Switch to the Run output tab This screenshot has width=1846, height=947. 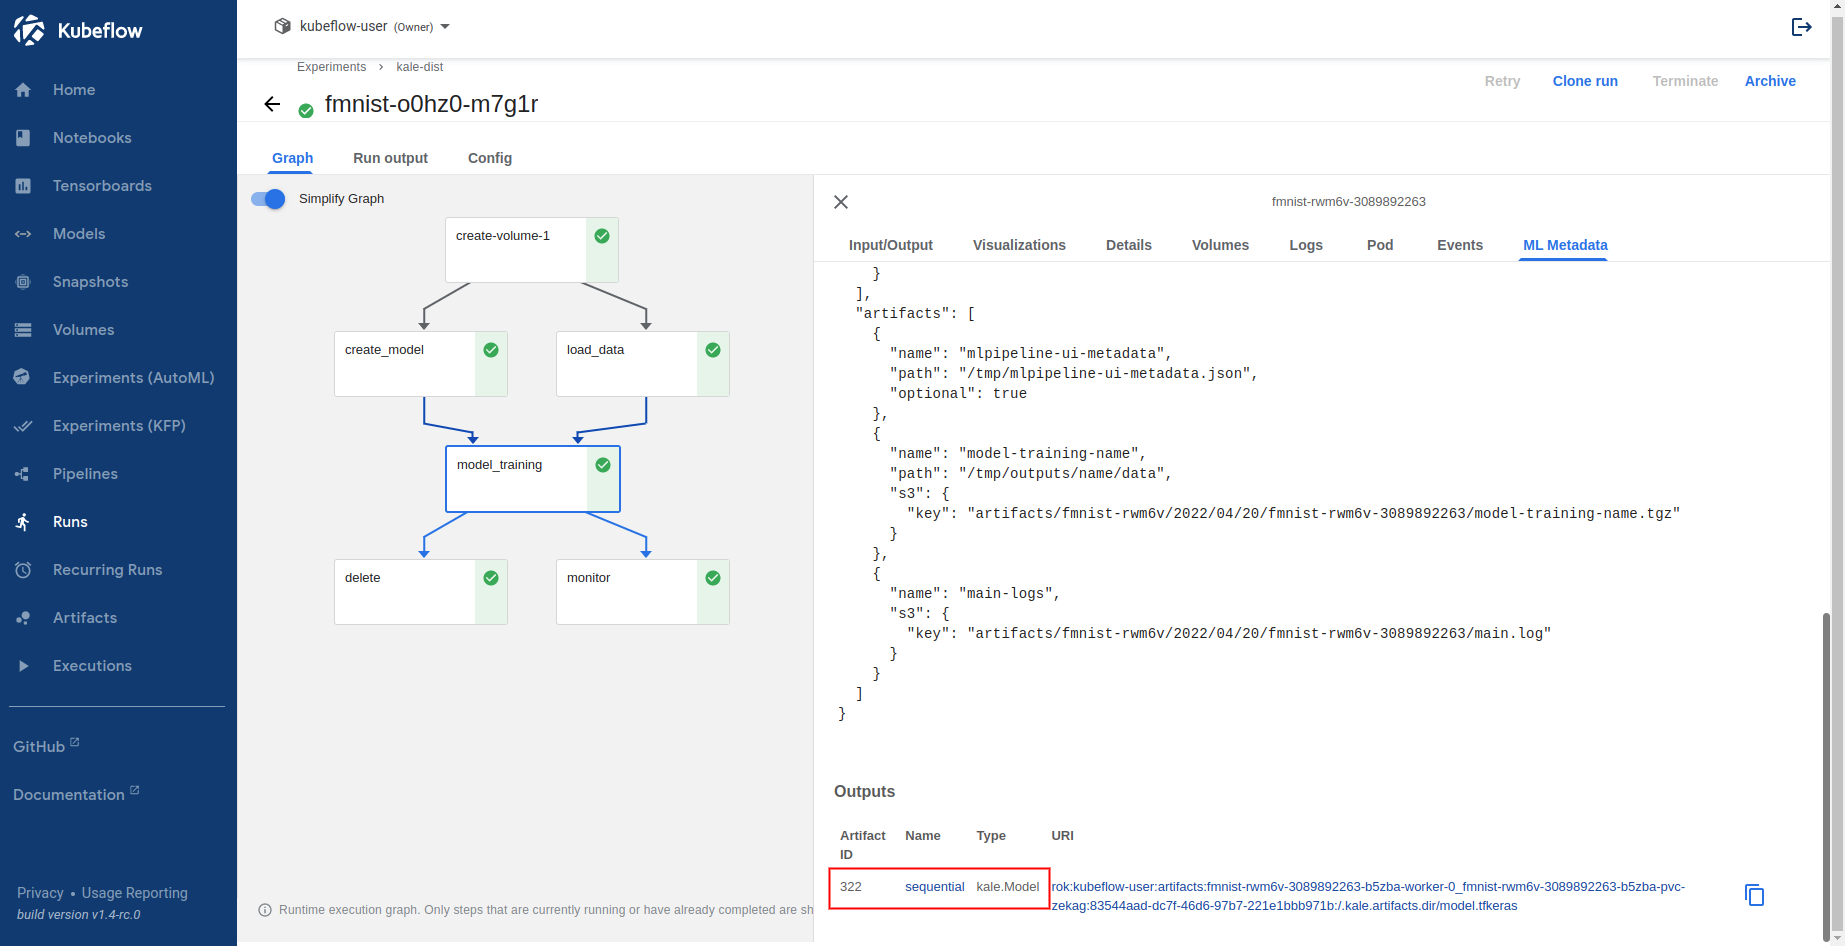390,158
